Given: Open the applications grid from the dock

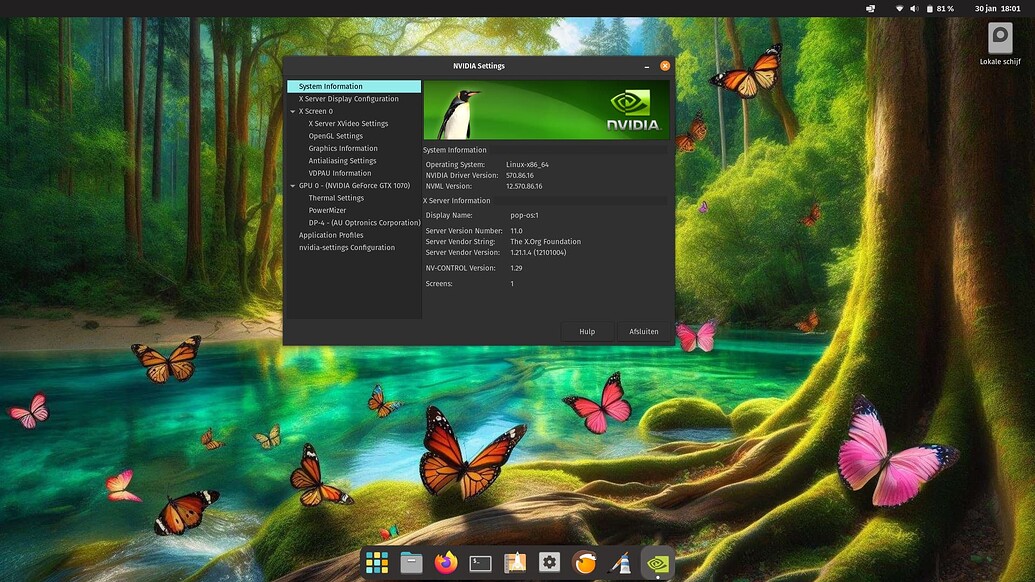Looking at the screenshot, I should pos(377,562).
